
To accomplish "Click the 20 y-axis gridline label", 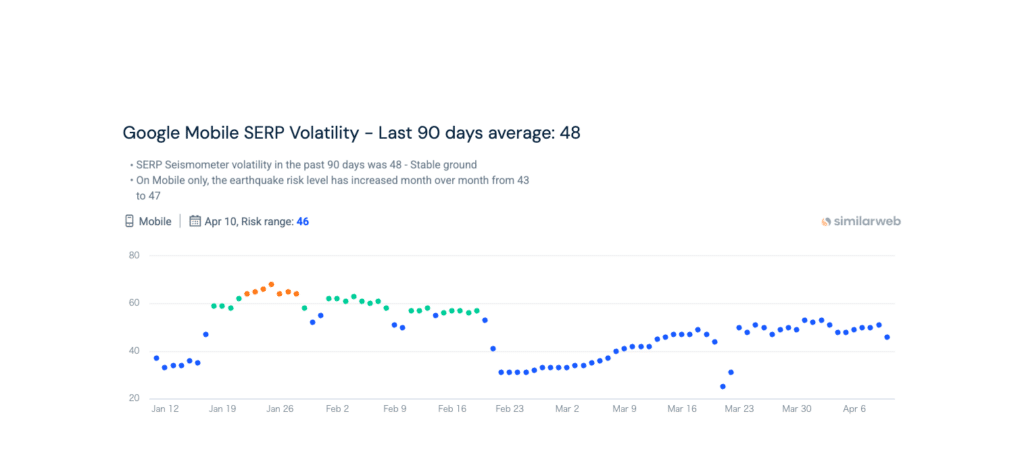I will point(132,399).
